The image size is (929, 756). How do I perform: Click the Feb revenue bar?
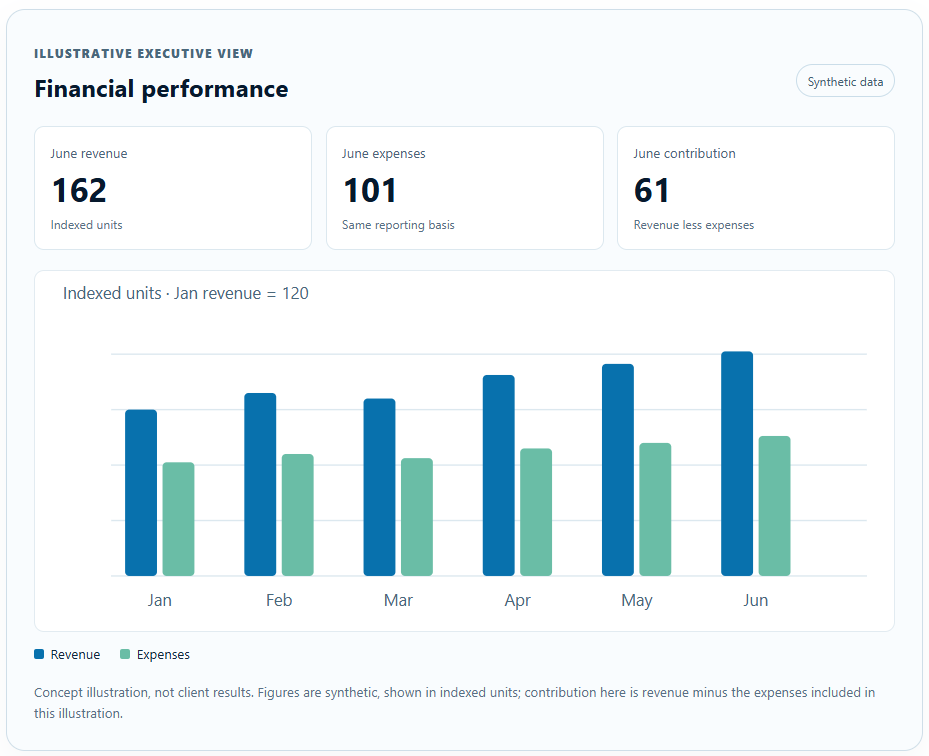260,484
